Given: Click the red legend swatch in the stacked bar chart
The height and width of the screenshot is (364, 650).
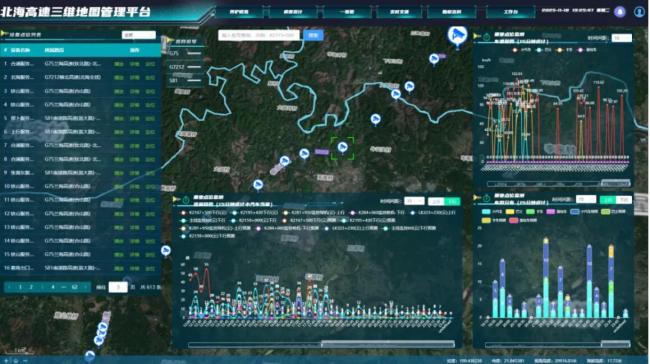Looking at the screenshot, I should [514, 220].
